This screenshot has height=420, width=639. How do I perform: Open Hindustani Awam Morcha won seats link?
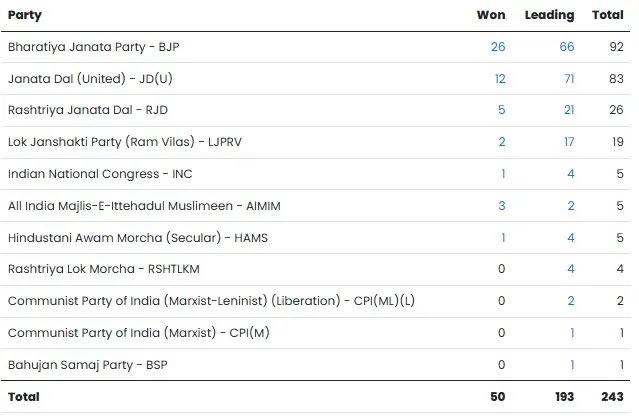coord(502,237)
